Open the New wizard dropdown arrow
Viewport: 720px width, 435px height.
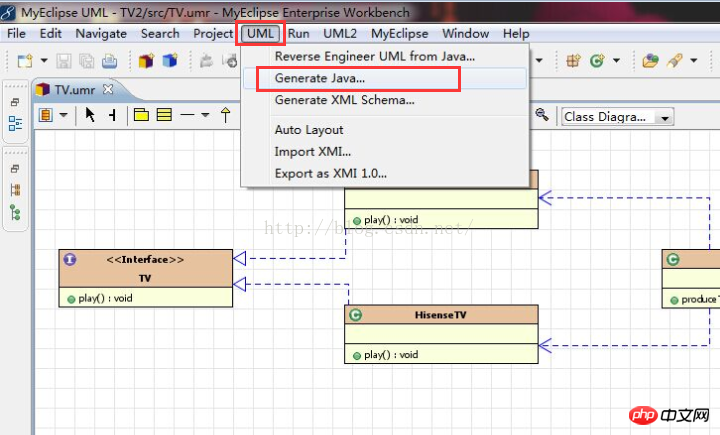[x=44, y=61]
